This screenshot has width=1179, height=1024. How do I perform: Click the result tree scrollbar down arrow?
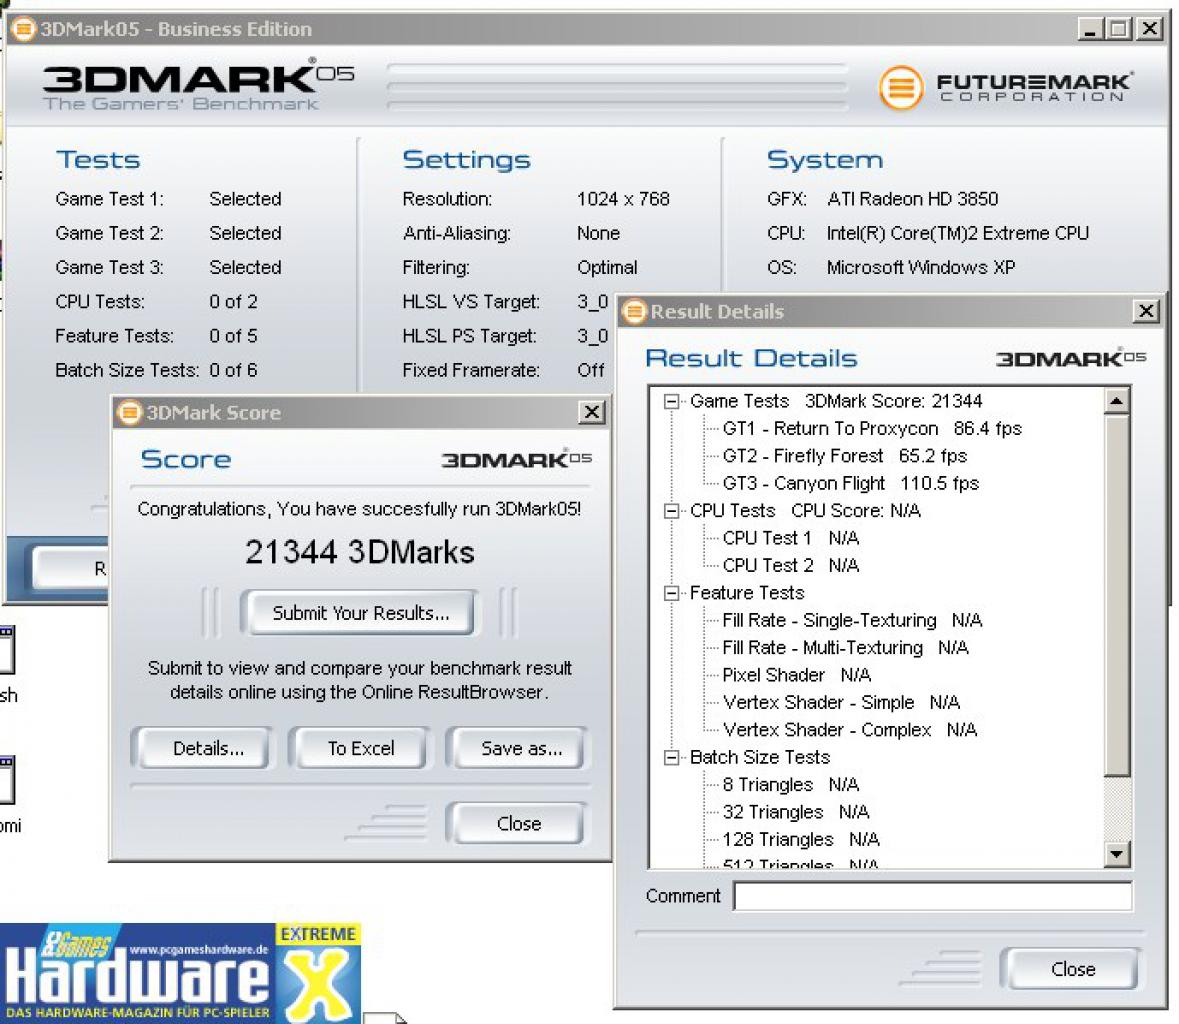1117,853
